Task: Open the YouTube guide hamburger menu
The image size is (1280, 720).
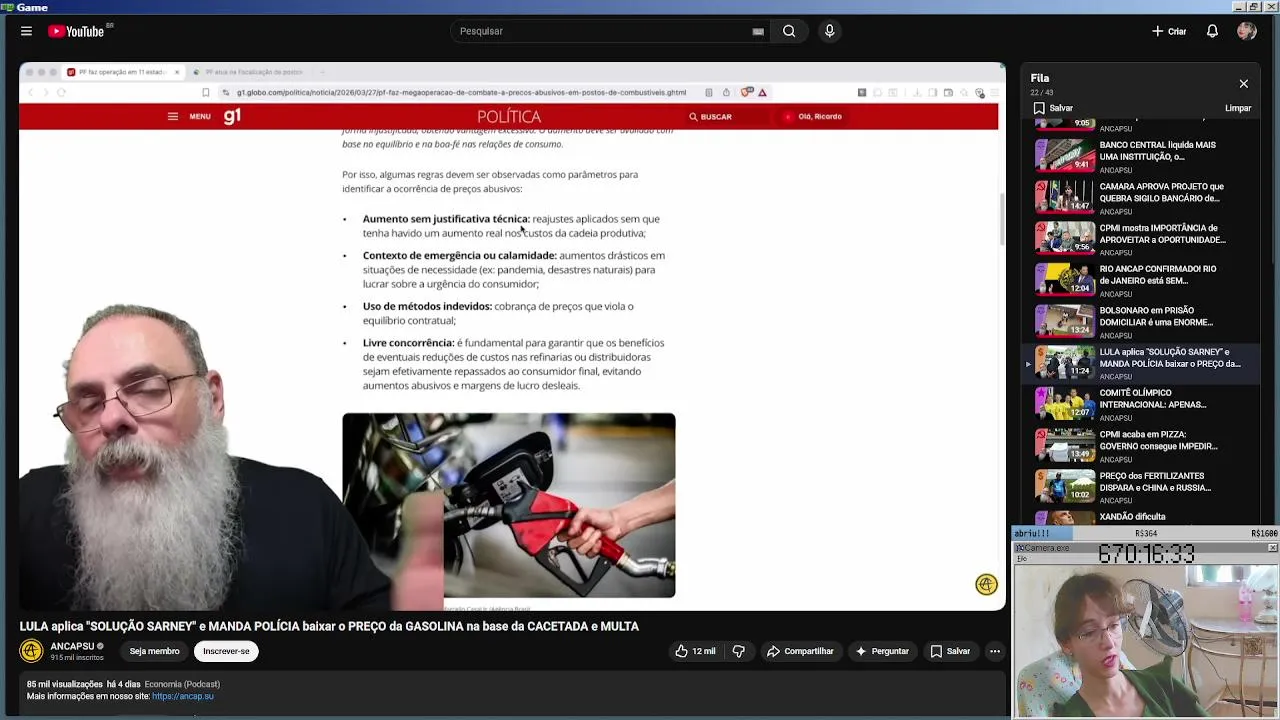Action: pyautogui.click(x=26, y=31)
